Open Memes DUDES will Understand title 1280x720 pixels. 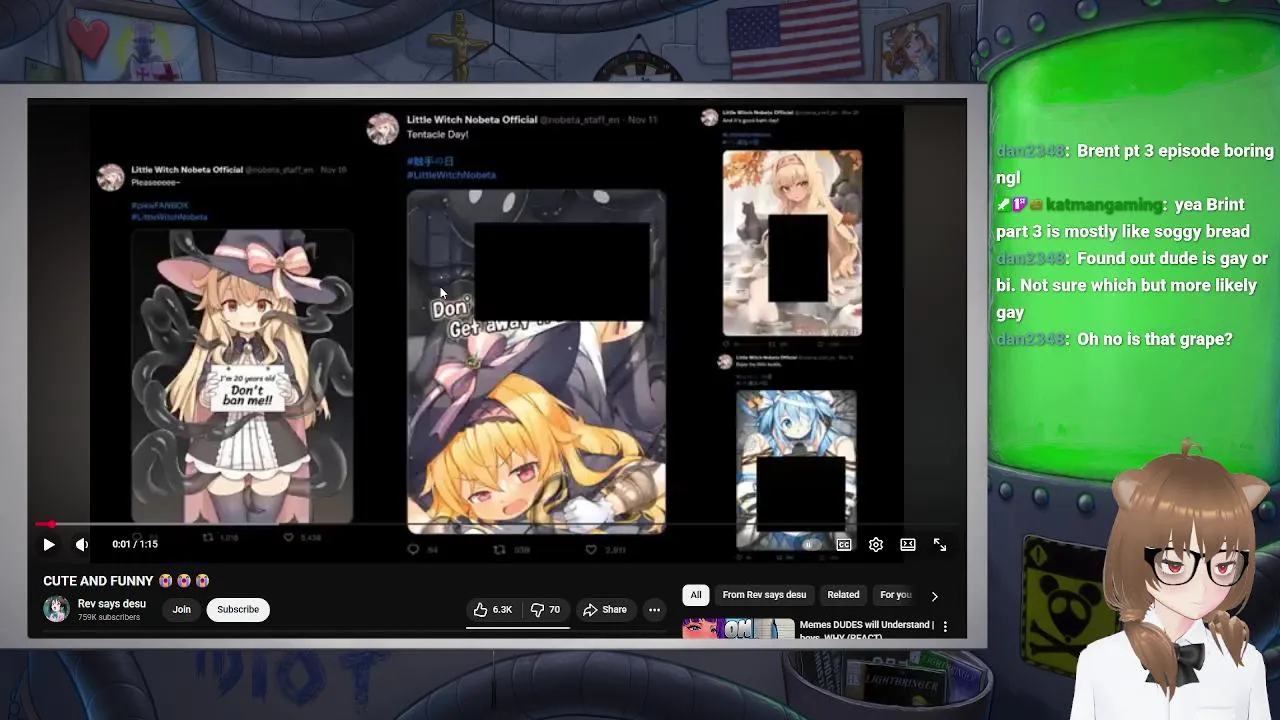pos(866,630)
